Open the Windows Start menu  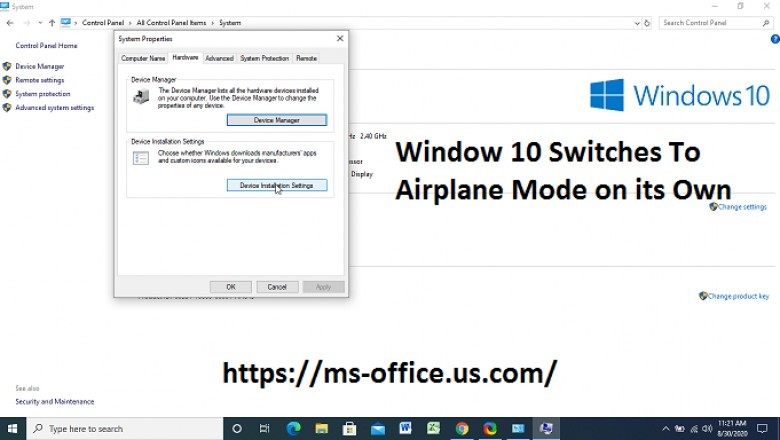pos(12,429)
